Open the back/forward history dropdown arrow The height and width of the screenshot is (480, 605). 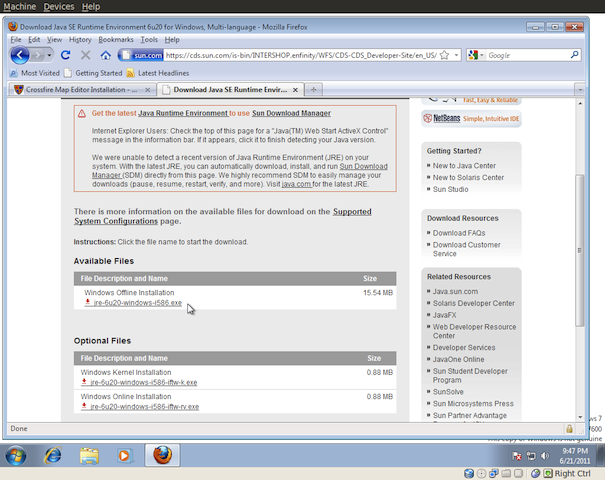point(49,55)
